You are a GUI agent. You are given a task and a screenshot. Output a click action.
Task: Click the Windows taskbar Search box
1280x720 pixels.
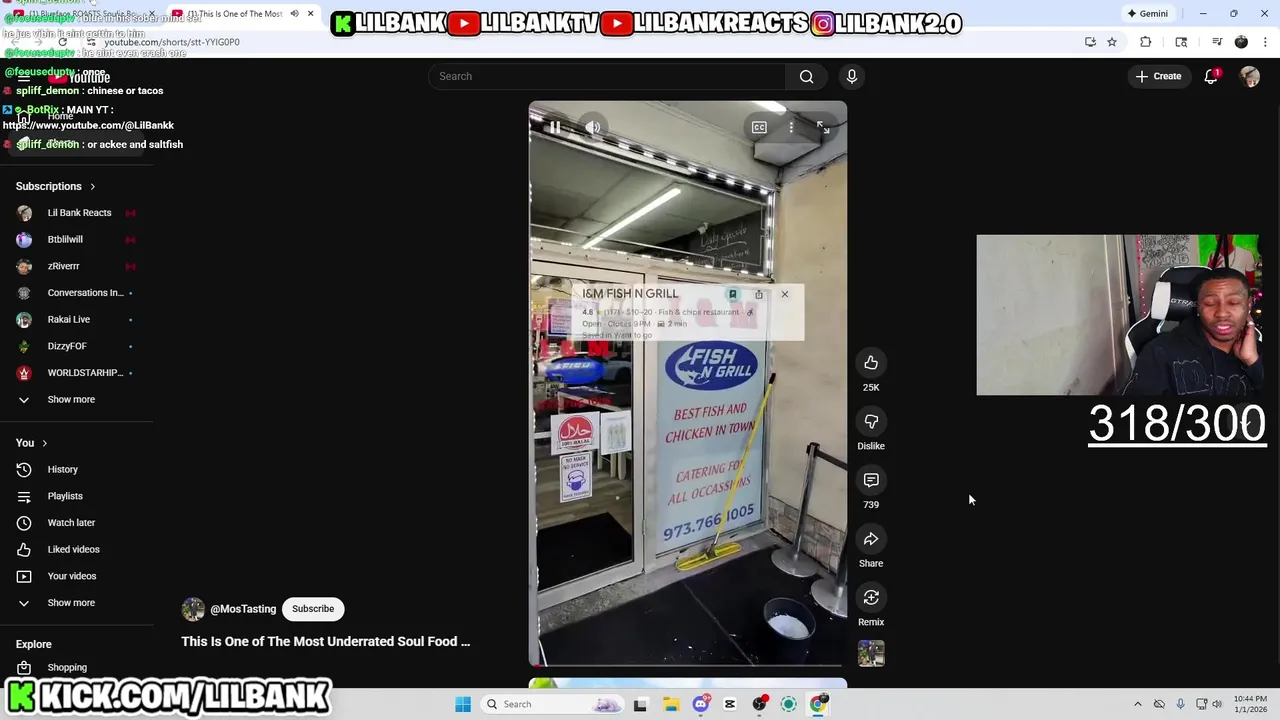pos(553,704)
